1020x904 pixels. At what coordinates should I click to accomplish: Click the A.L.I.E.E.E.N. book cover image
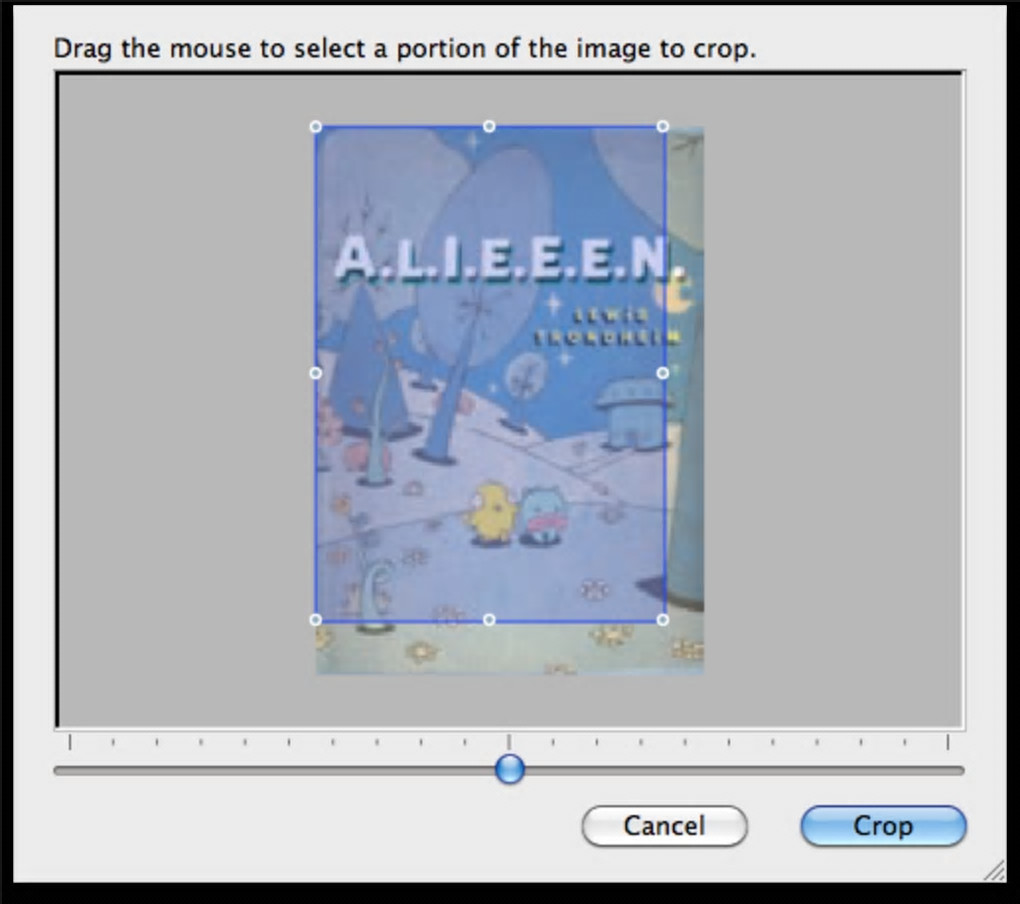(509, 400)
